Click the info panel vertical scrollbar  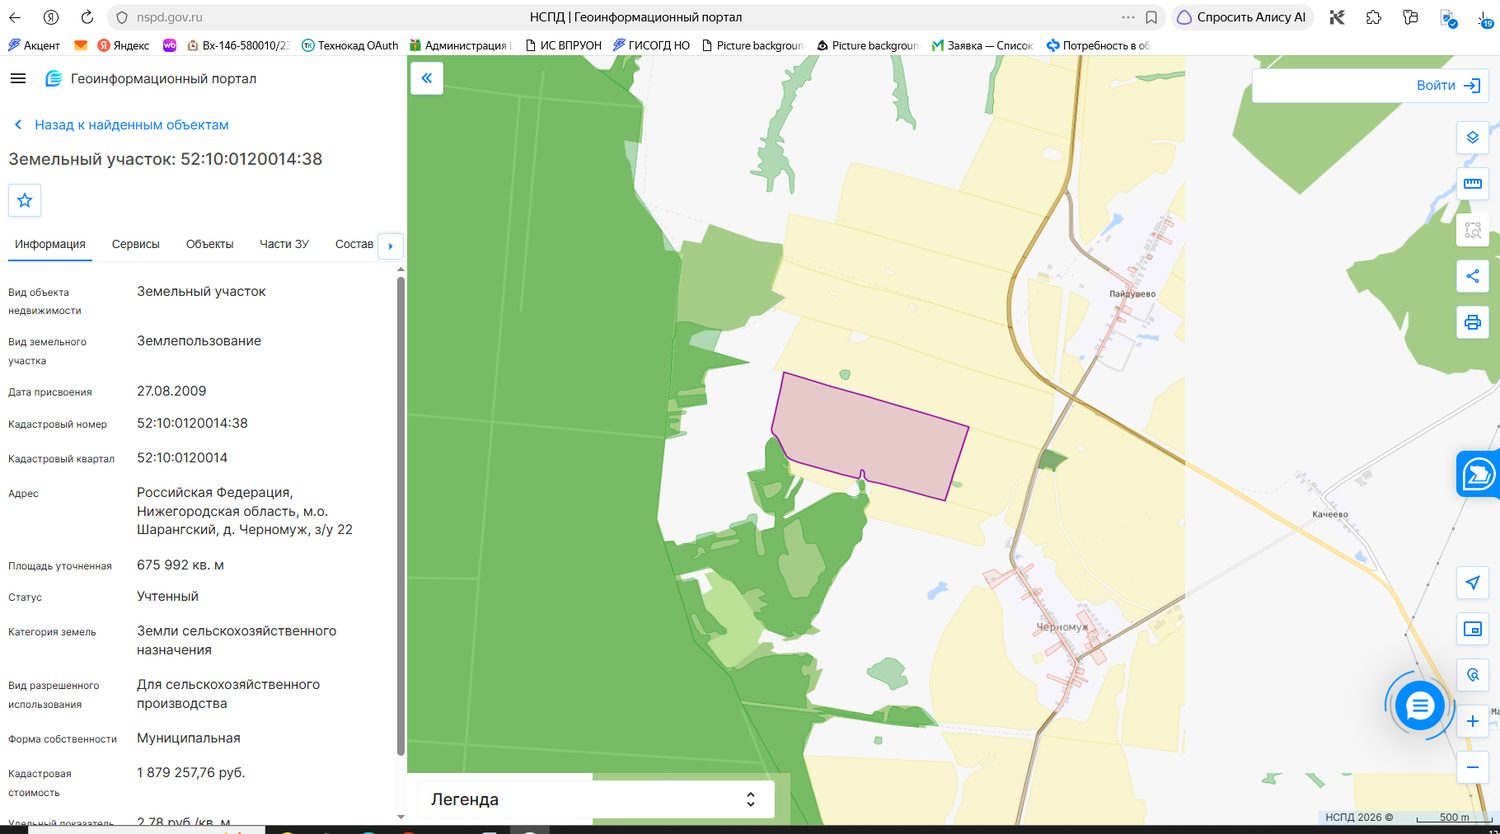[401, 515]
